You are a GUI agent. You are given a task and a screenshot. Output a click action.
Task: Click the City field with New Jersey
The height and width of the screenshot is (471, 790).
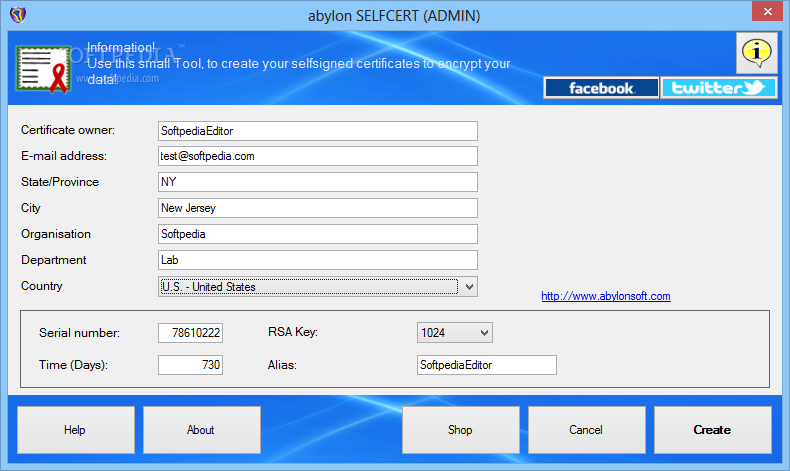point(317,208)
